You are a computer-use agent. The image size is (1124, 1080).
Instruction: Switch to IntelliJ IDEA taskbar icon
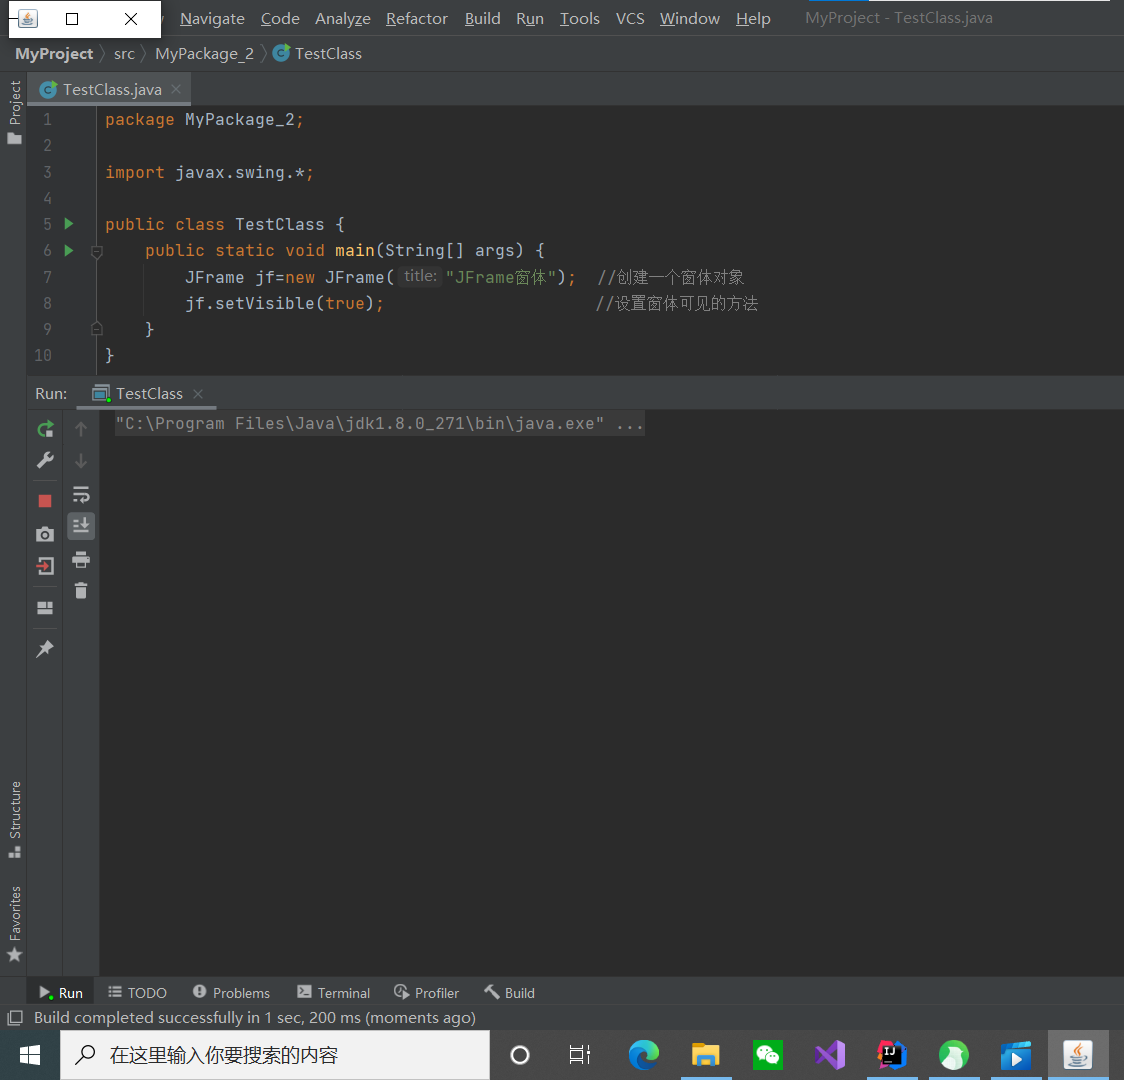[x=892, y=1055]
